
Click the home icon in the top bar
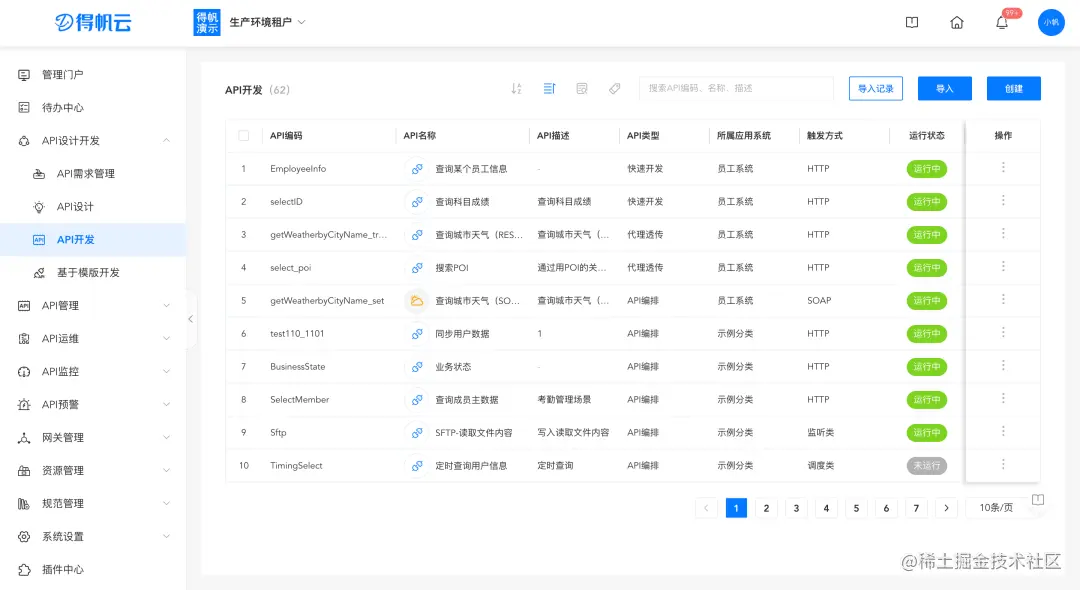[x=956, y=21]
